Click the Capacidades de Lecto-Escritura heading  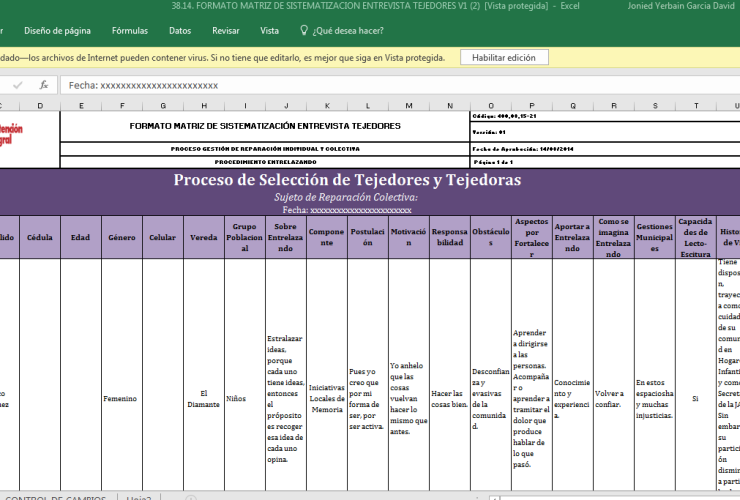click(x=696, y=237)
